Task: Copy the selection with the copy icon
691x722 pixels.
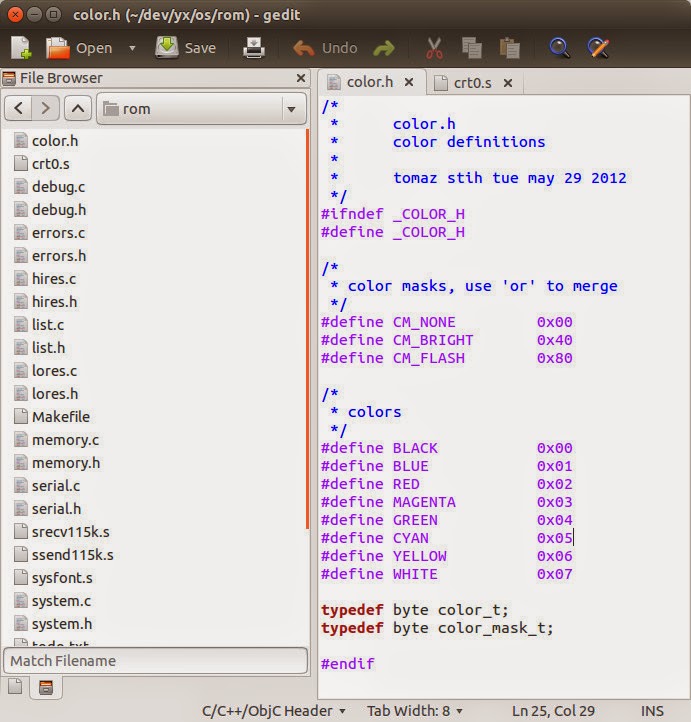Action: point(472,48)
